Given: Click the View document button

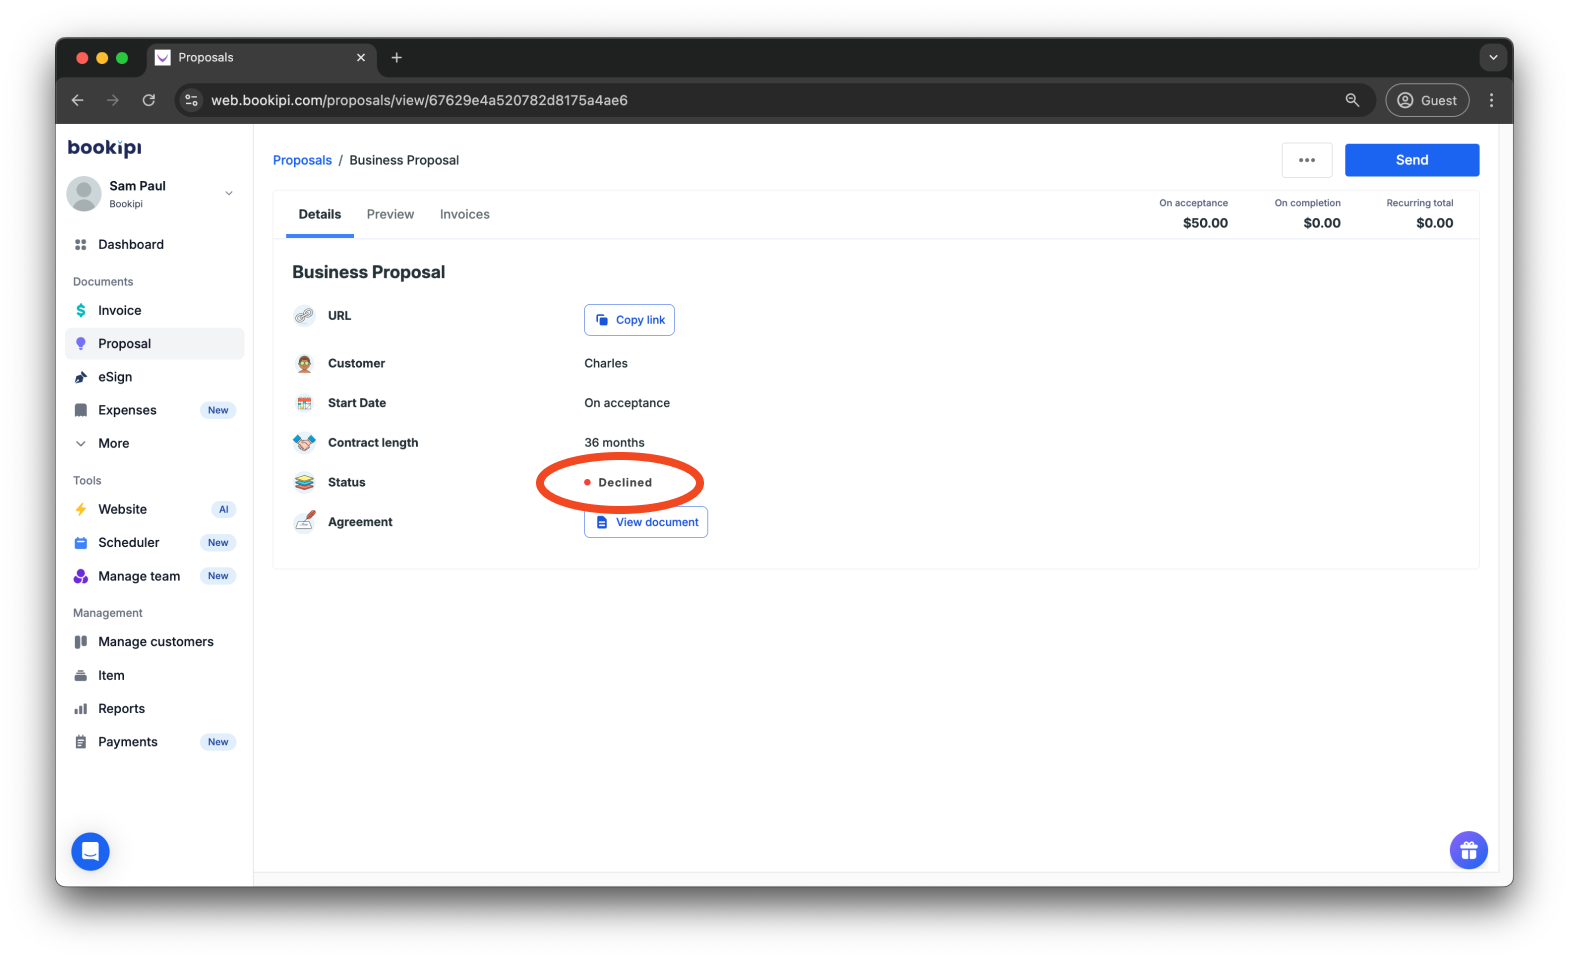Looking at the screenshot, I should [x=646, y=522].
